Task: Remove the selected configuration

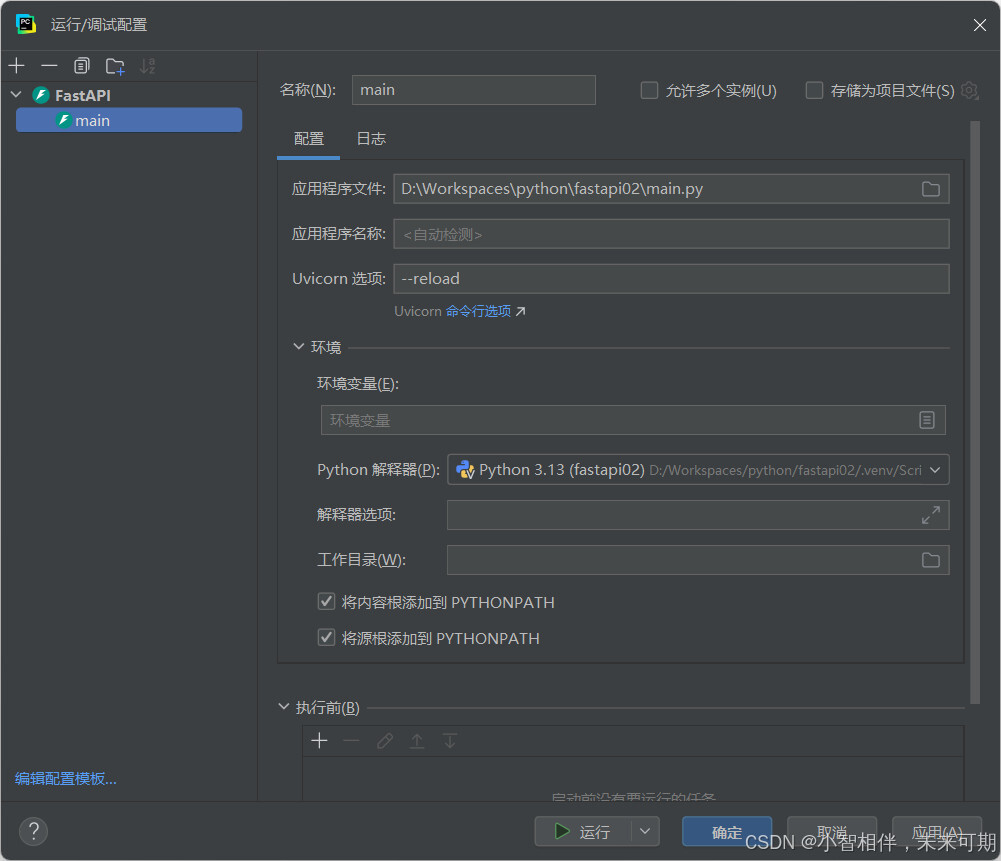Action: coord(49,66)
